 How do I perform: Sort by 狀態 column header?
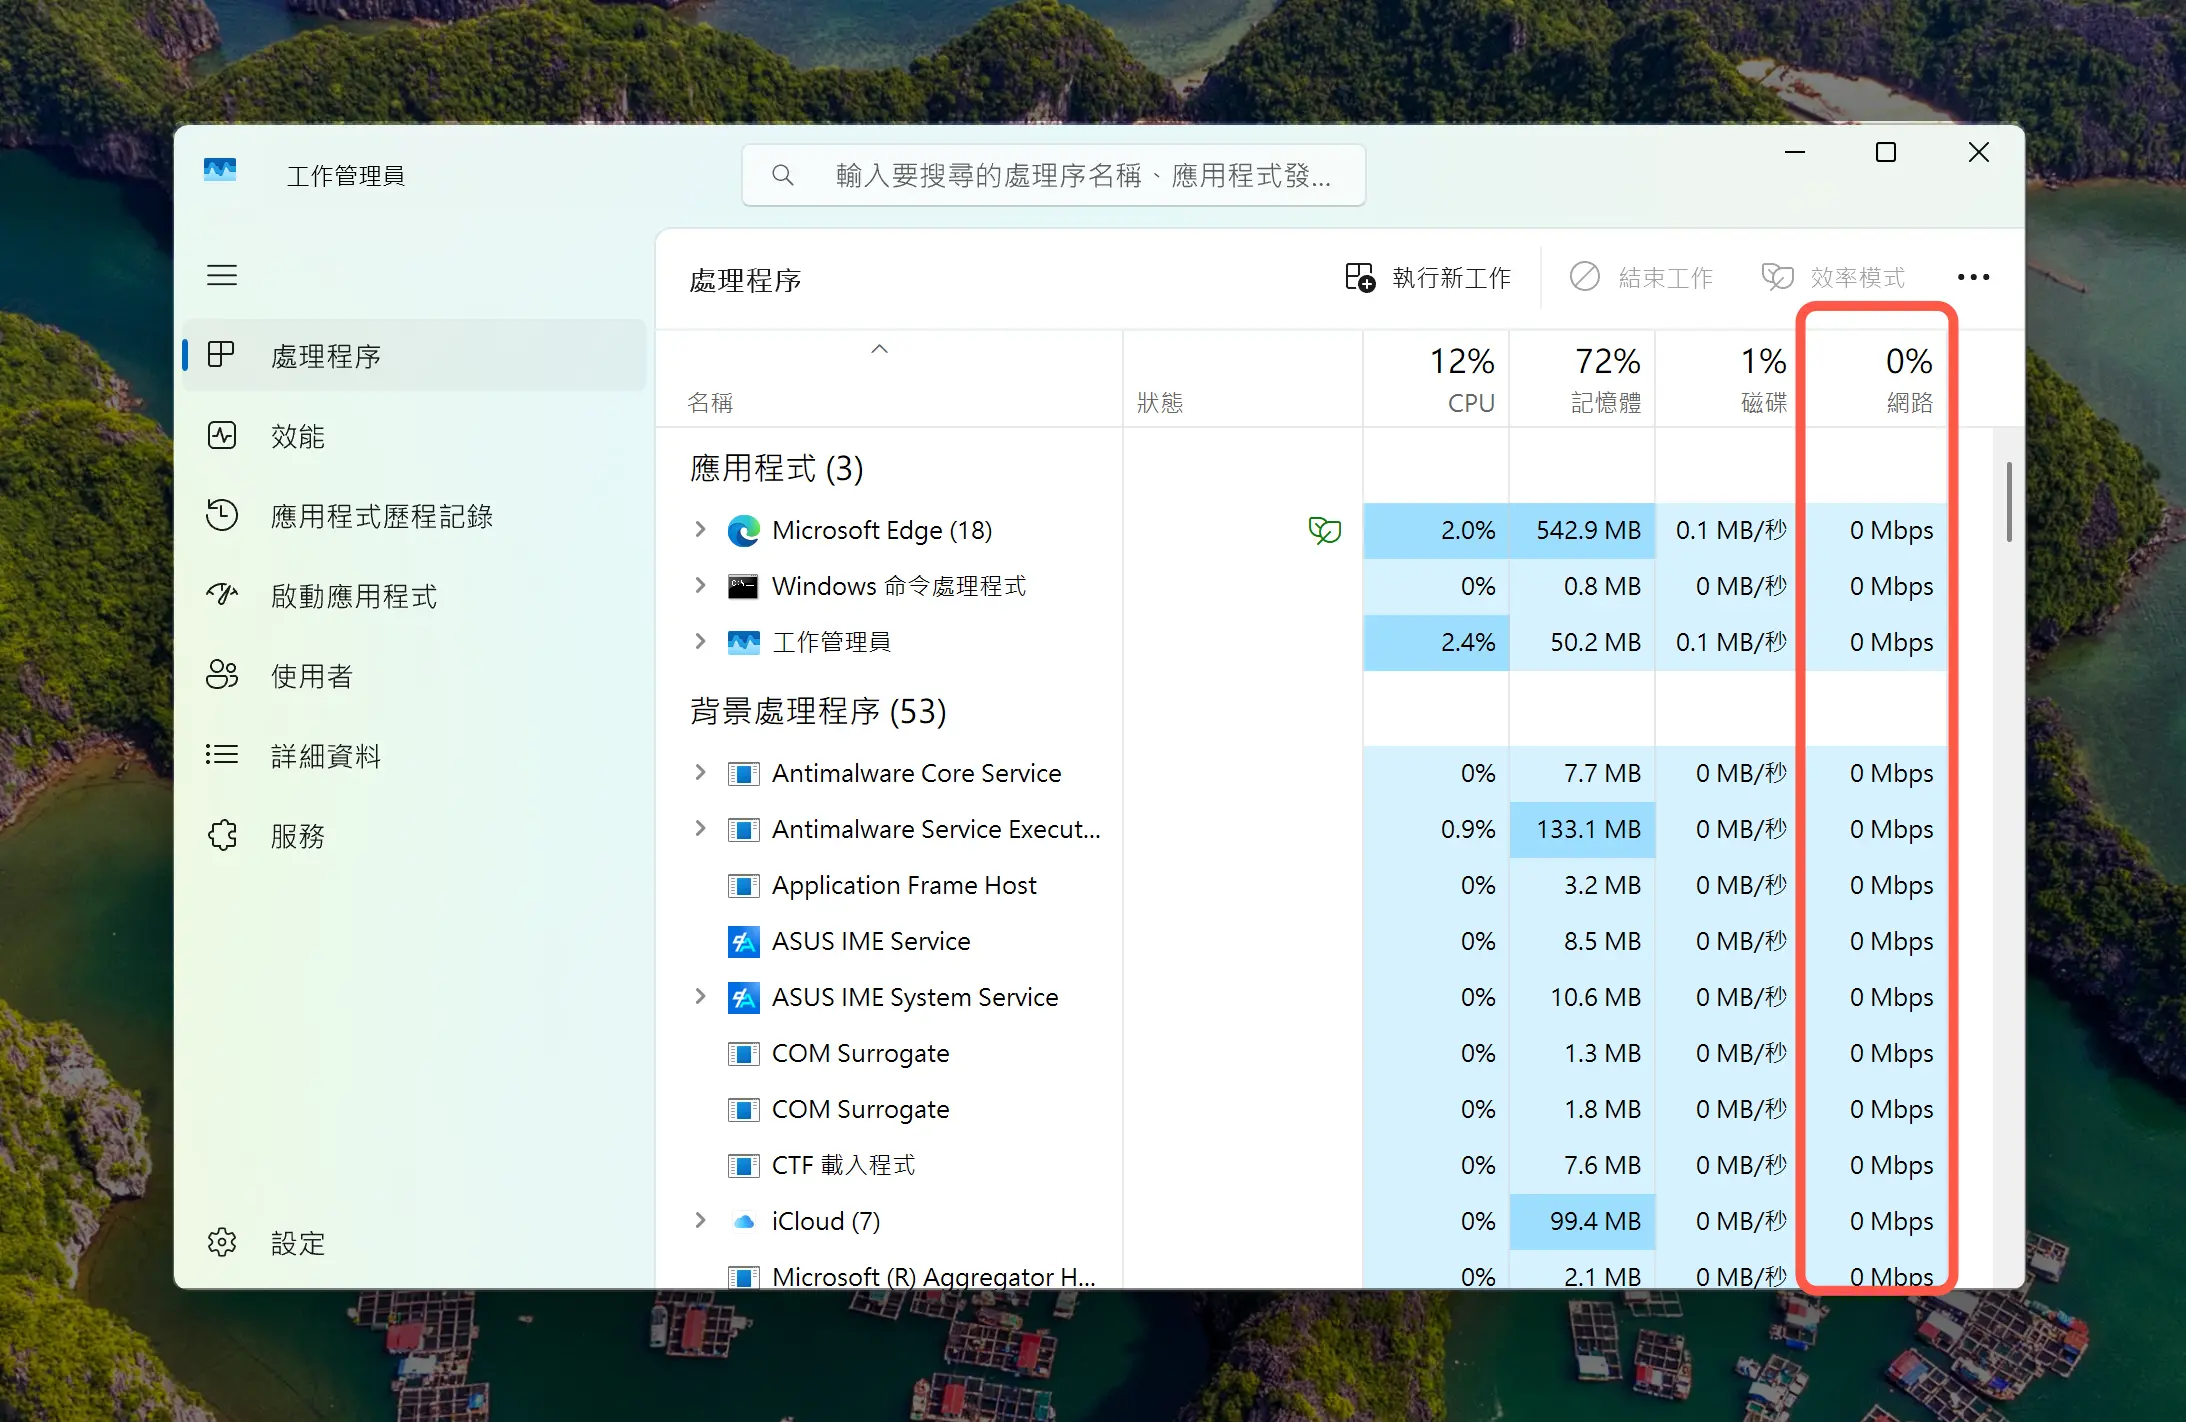click(1243, 380)
